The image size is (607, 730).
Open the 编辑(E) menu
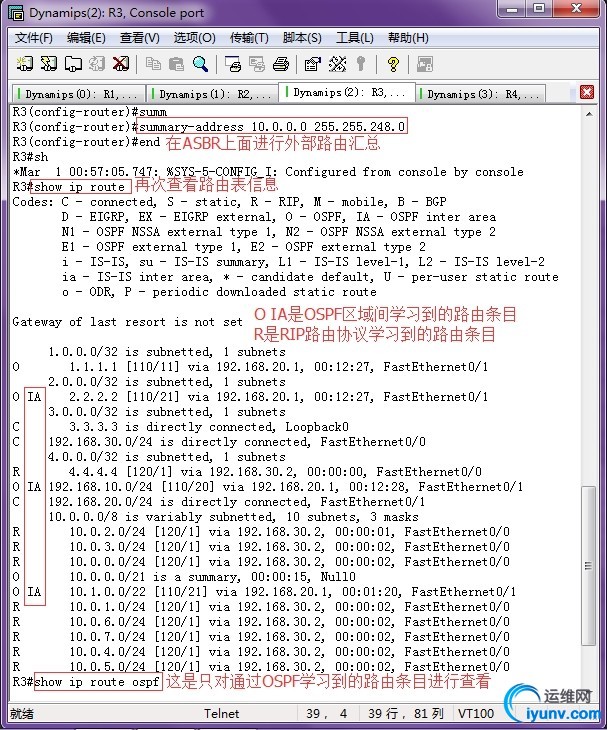(86, 38)
